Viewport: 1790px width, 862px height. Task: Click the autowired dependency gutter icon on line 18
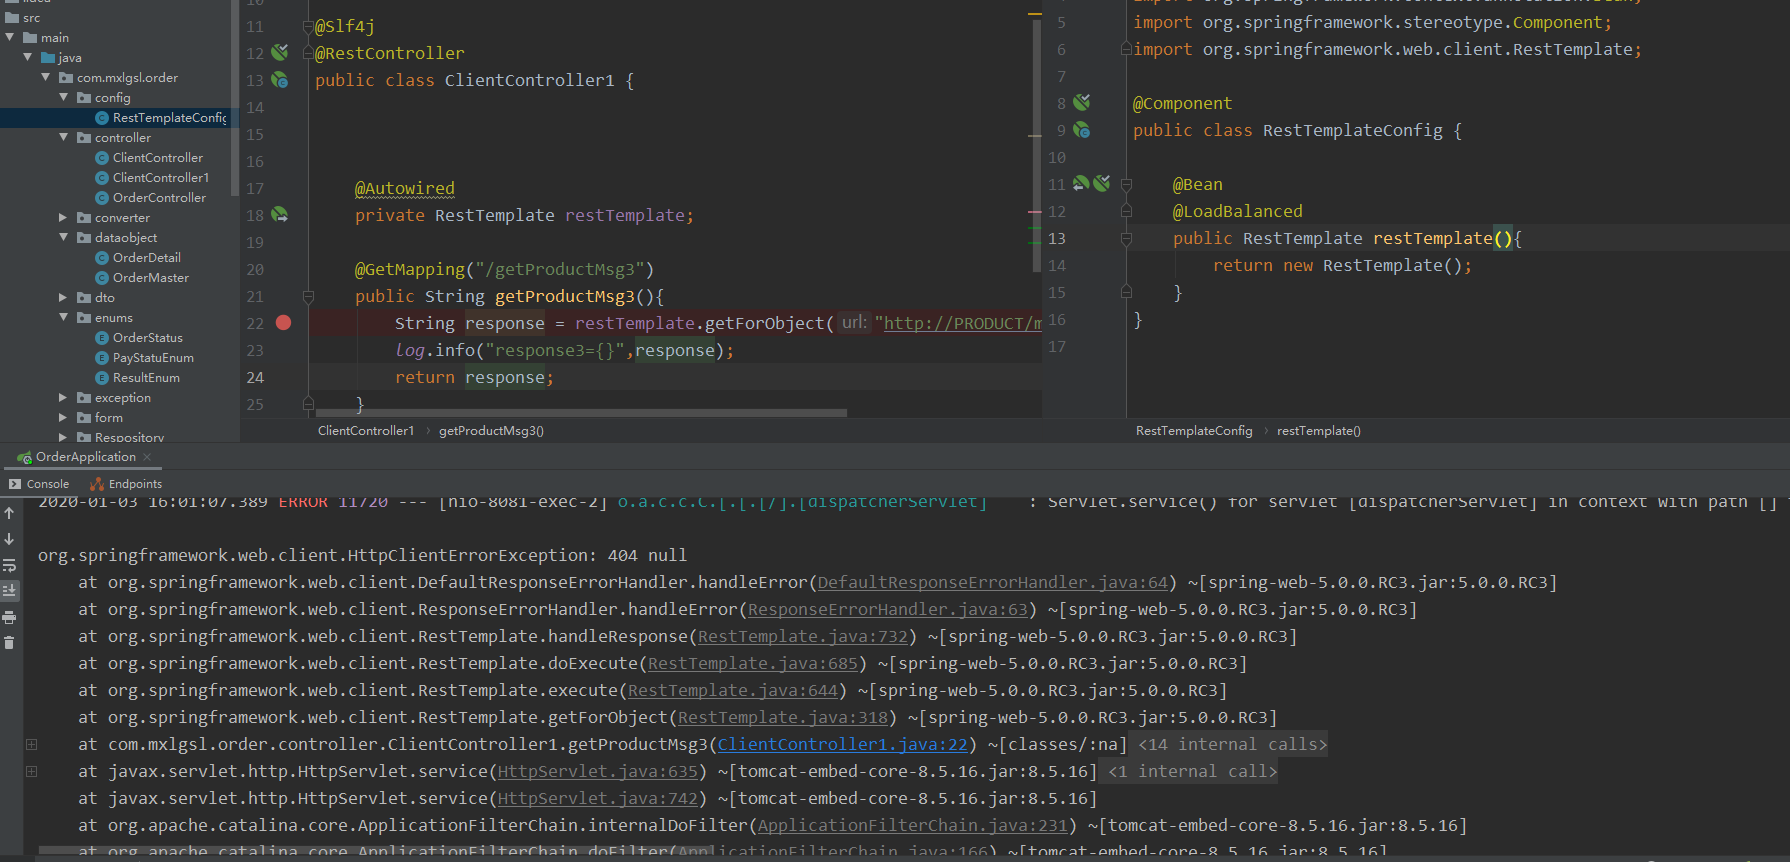click(280, 215)
